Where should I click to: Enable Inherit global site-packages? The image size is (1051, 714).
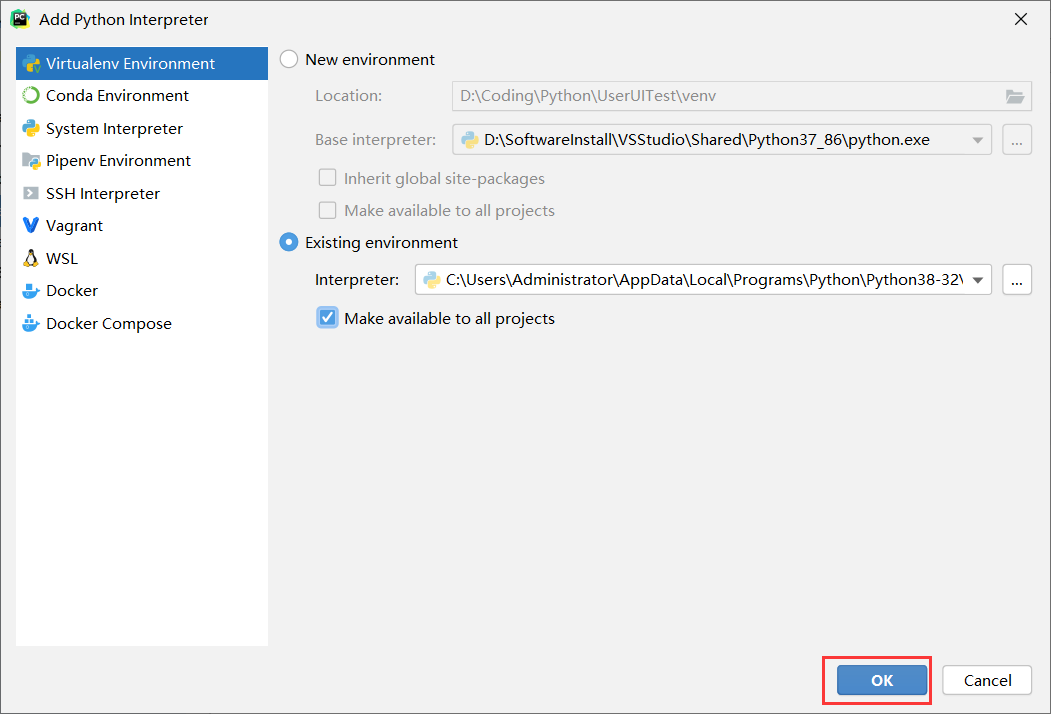click(327, 177)
